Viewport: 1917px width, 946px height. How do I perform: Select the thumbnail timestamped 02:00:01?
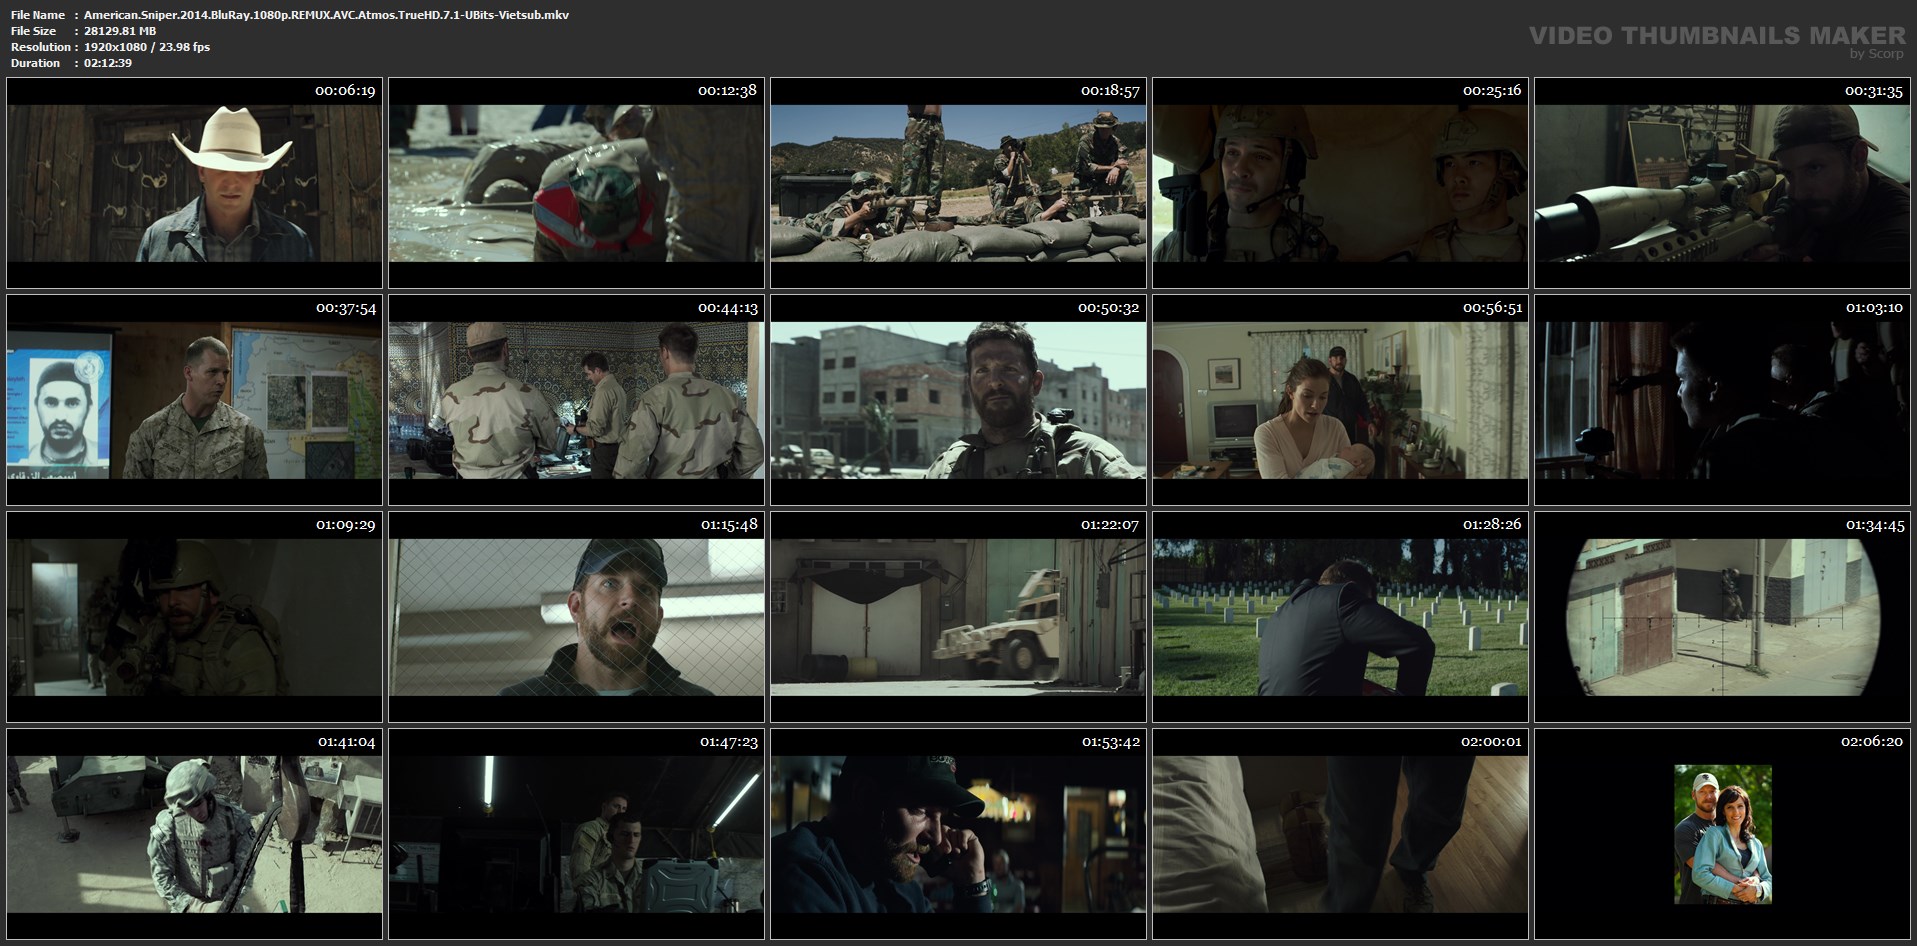[1340, 834]
